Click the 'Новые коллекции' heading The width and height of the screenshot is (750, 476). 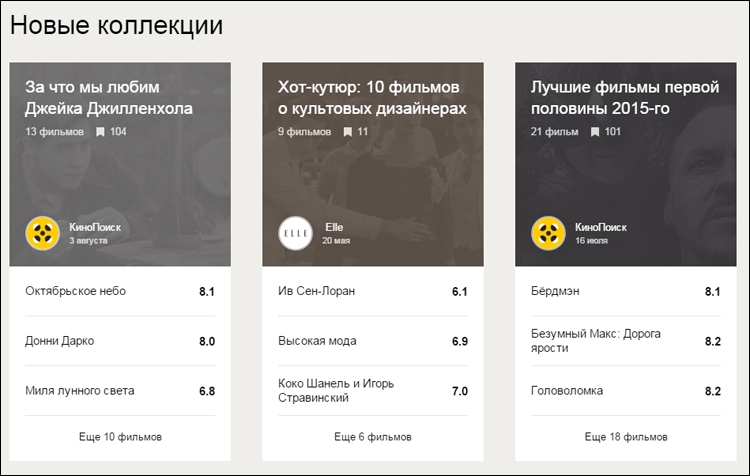[x=116, y=25]
